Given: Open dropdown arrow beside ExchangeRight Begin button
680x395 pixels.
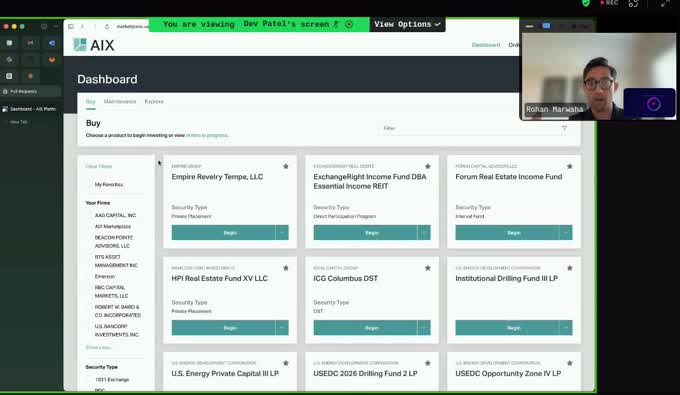Looking at the screenshot, I should (424, 233).
